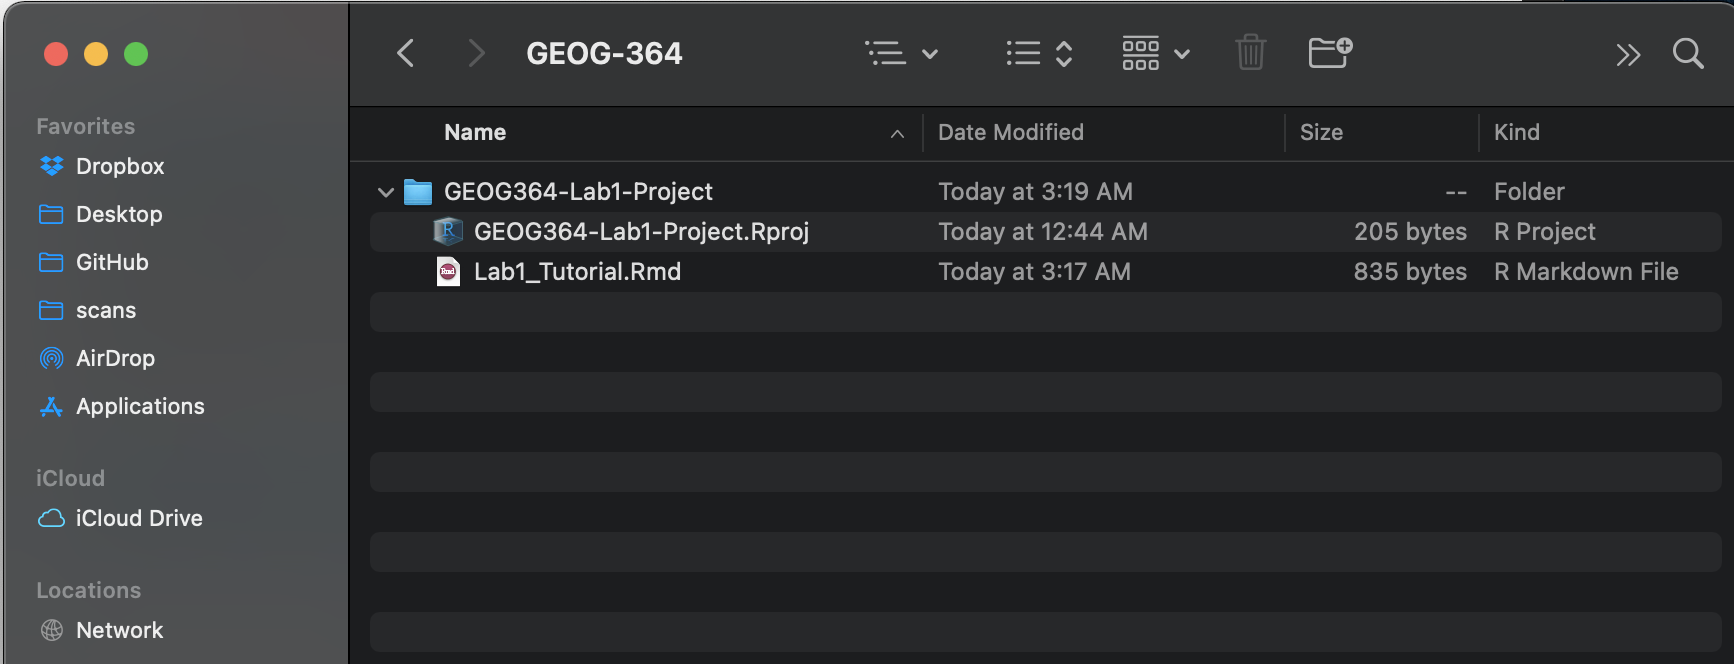Sort by the Kind column header
Viewport: 1734px width, 664px height.
click(x=1516, y=133)
